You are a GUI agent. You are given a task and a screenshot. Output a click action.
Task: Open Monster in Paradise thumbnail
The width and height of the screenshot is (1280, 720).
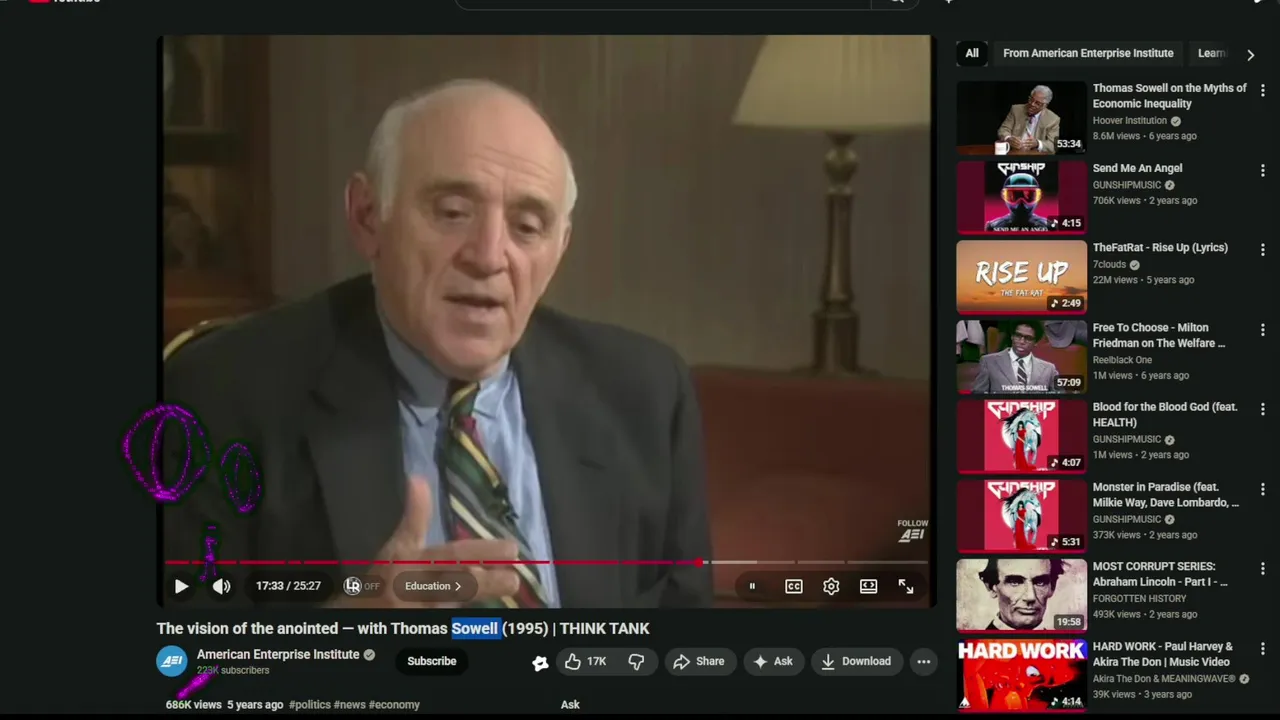pos(1021,516)
